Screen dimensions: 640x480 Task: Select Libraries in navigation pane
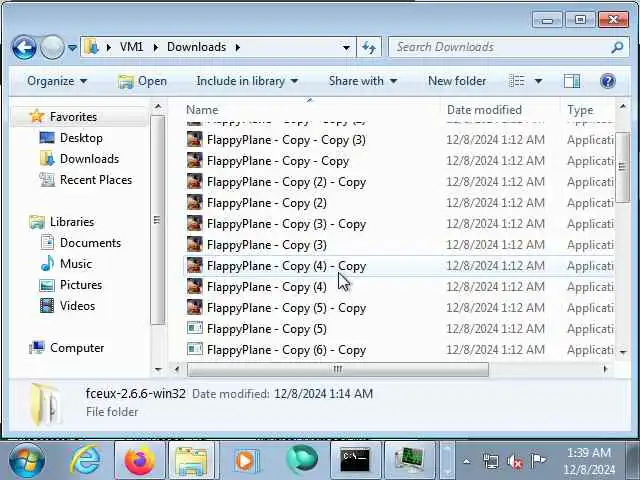tap(72, 222)
